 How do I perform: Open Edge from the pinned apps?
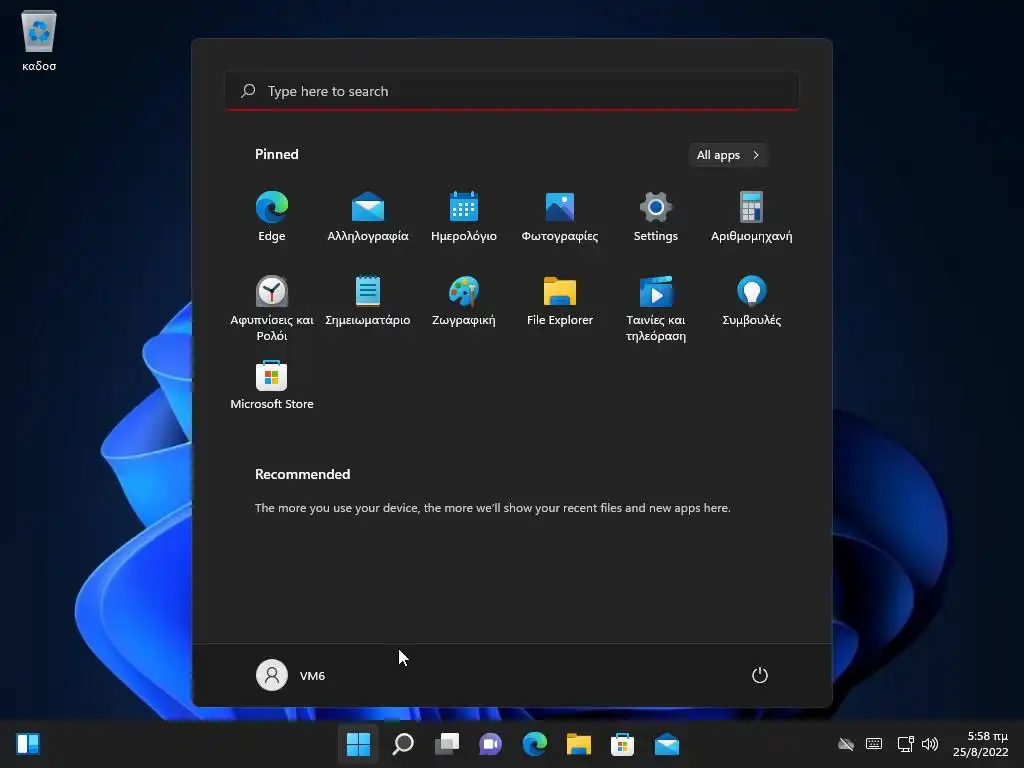(272, 217)
